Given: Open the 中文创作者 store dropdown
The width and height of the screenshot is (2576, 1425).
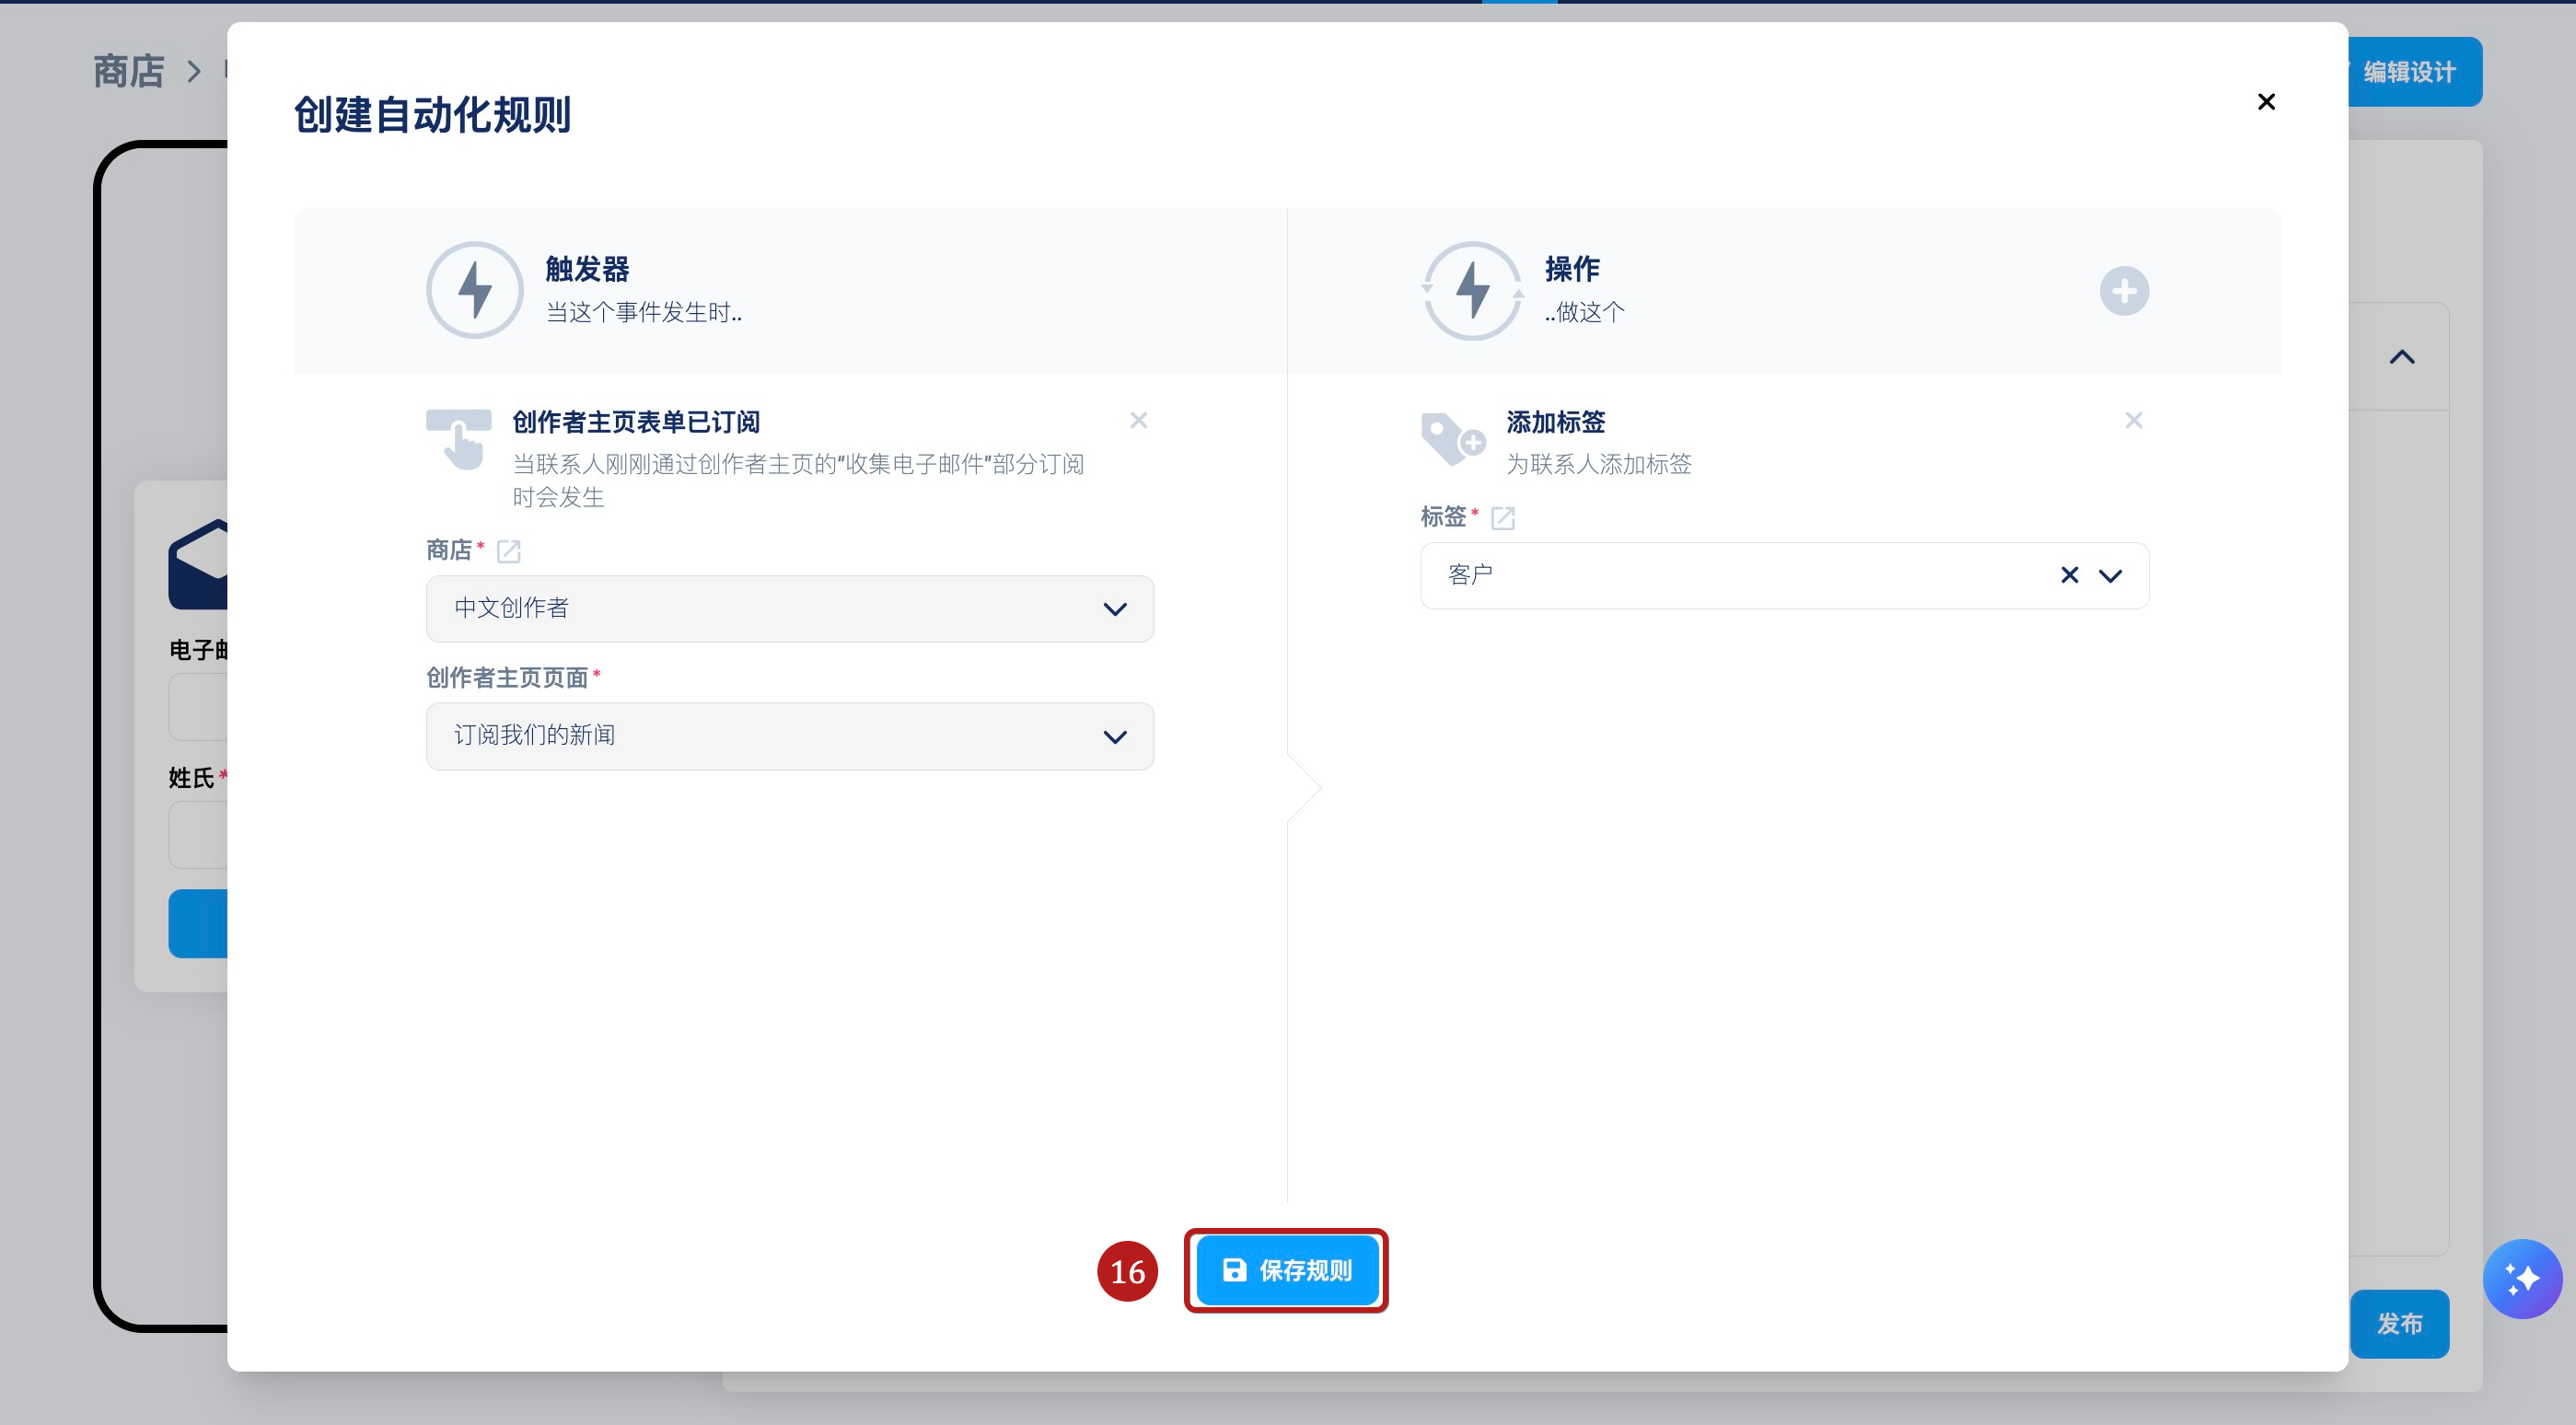Looking at the screenshot, I should point(789,608).
